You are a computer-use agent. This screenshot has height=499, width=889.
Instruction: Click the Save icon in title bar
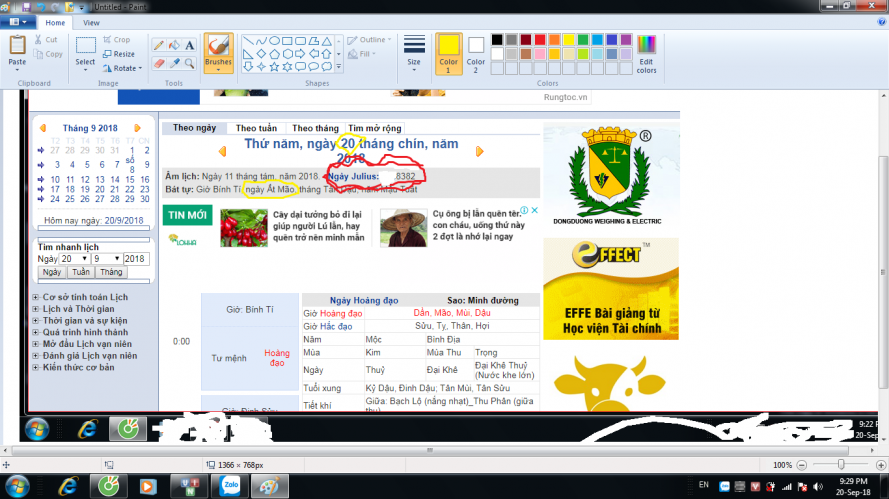[x=27, y=6]
